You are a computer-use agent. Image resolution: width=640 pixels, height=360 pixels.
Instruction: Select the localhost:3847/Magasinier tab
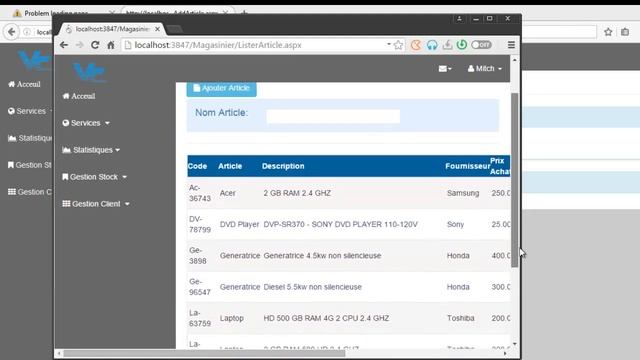111,29
